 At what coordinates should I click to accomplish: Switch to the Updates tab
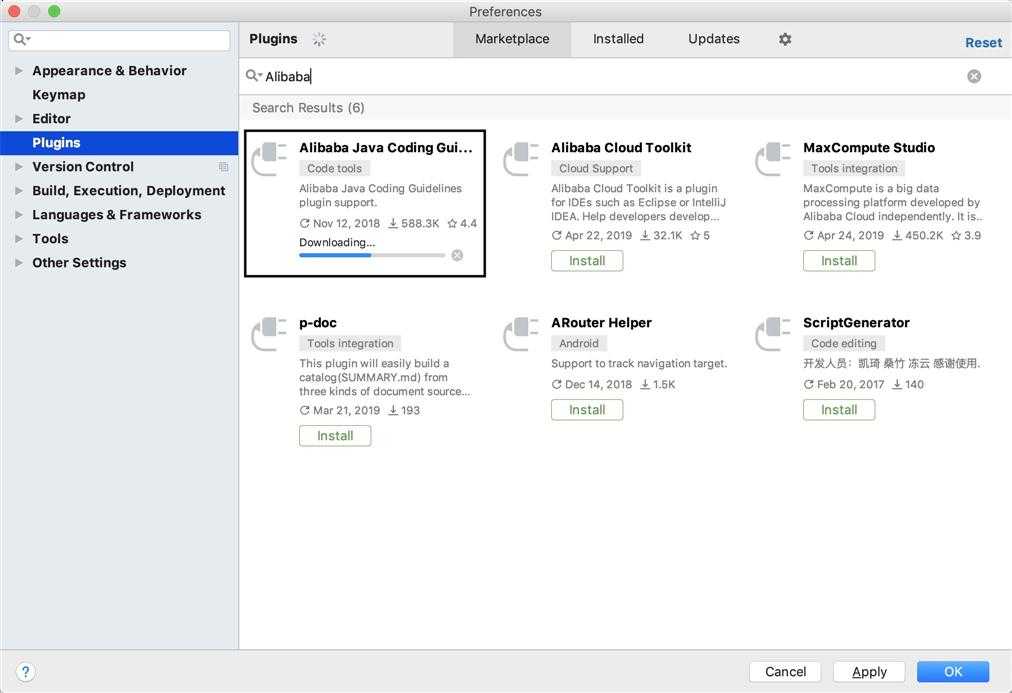(714, 39)
